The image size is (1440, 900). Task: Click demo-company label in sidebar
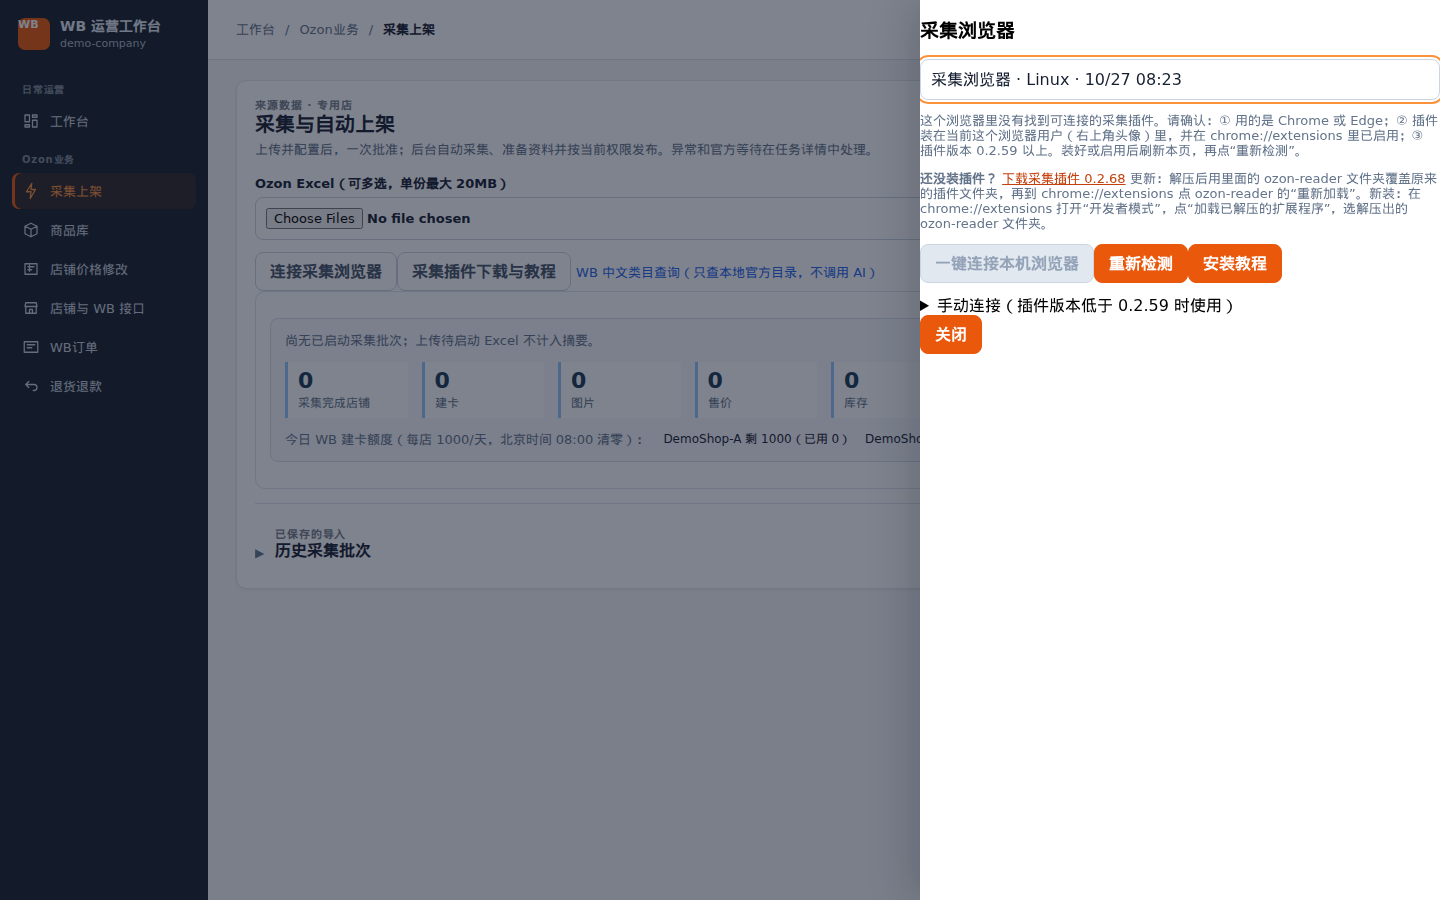(103, 44)
